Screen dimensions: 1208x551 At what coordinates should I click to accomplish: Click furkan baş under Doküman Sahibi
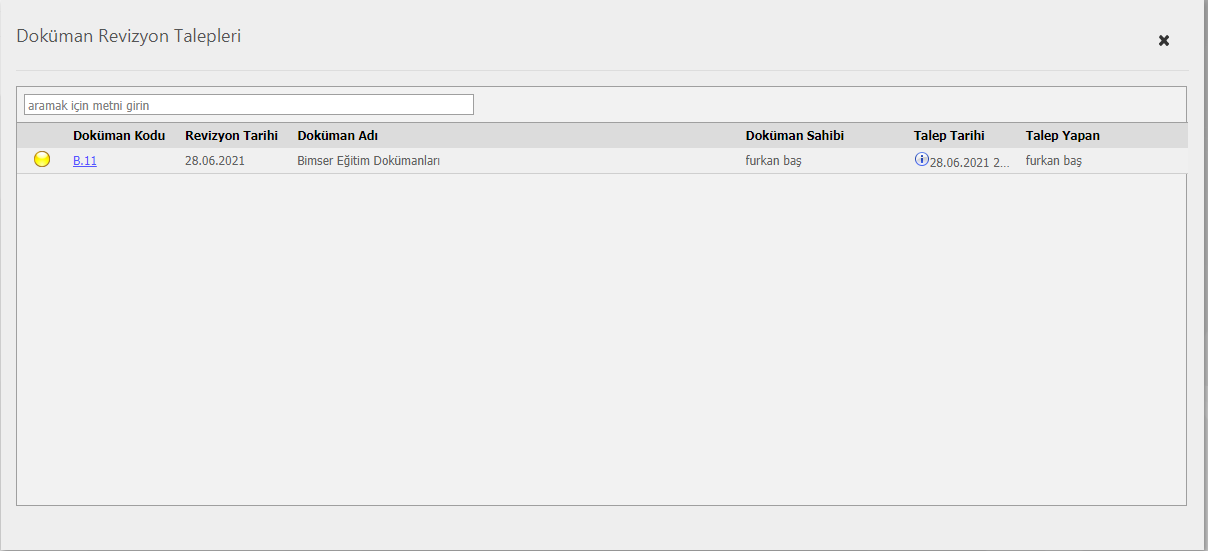[773, 161]
